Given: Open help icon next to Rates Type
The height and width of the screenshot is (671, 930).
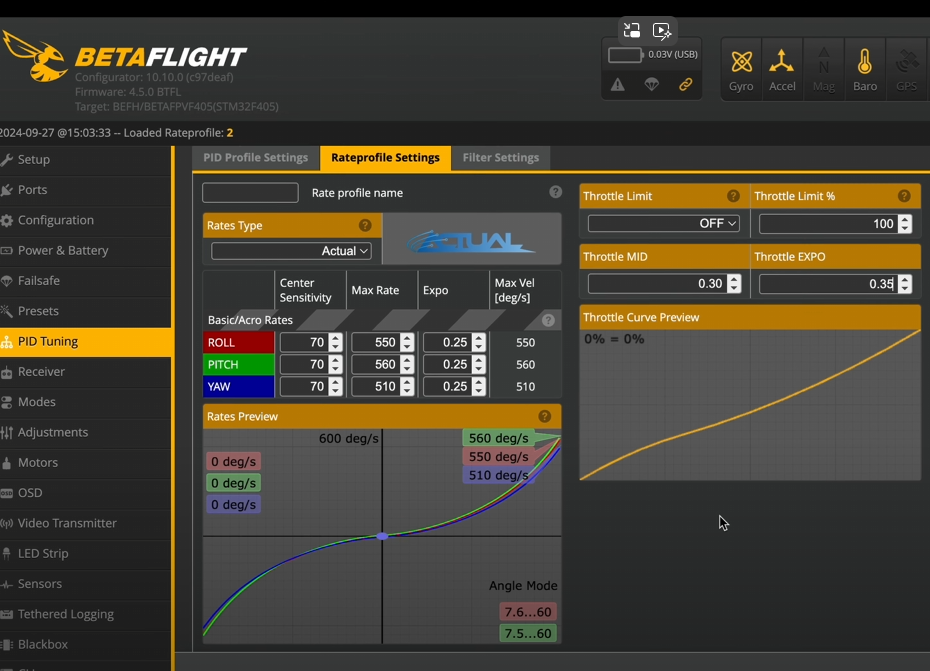Looking at the screenshot, I should click(x=365, y=226).
